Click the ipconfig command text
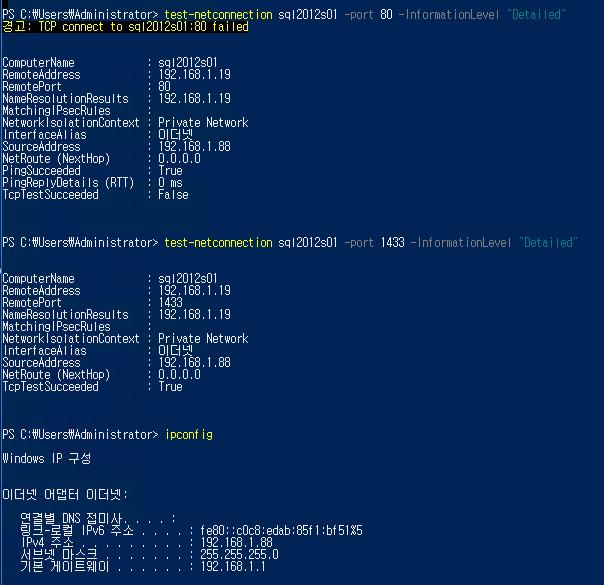This screenshot has width=604, height=585. click(189, 435)
